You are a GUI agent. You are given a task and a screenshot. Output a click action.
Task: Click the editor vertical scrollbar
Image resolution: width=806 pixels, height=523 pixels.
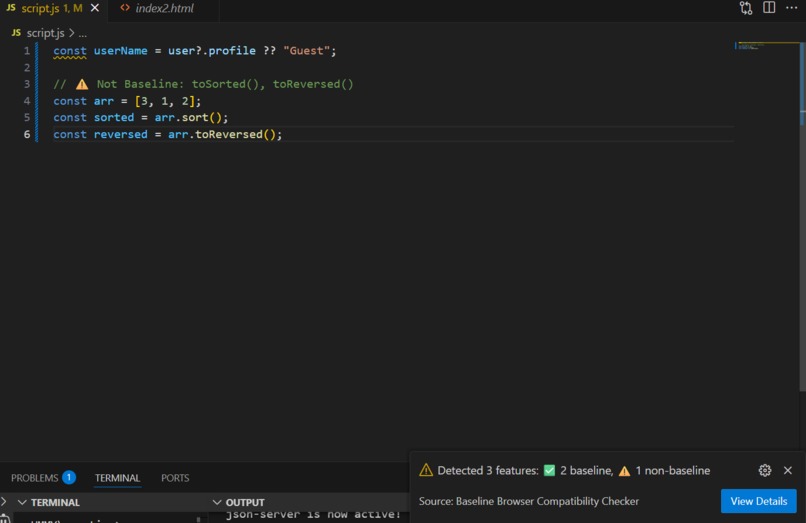click(x=802, y=216)
